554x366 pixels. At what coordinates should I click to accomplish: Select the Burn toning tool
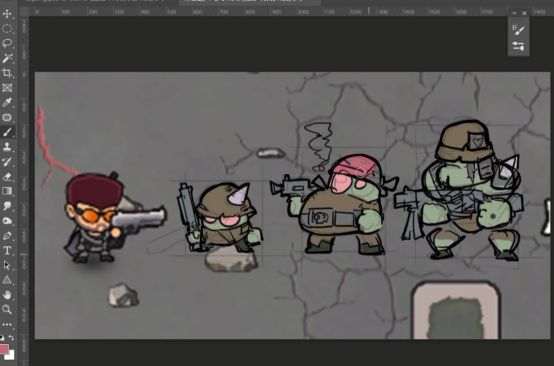coord(7,221)
